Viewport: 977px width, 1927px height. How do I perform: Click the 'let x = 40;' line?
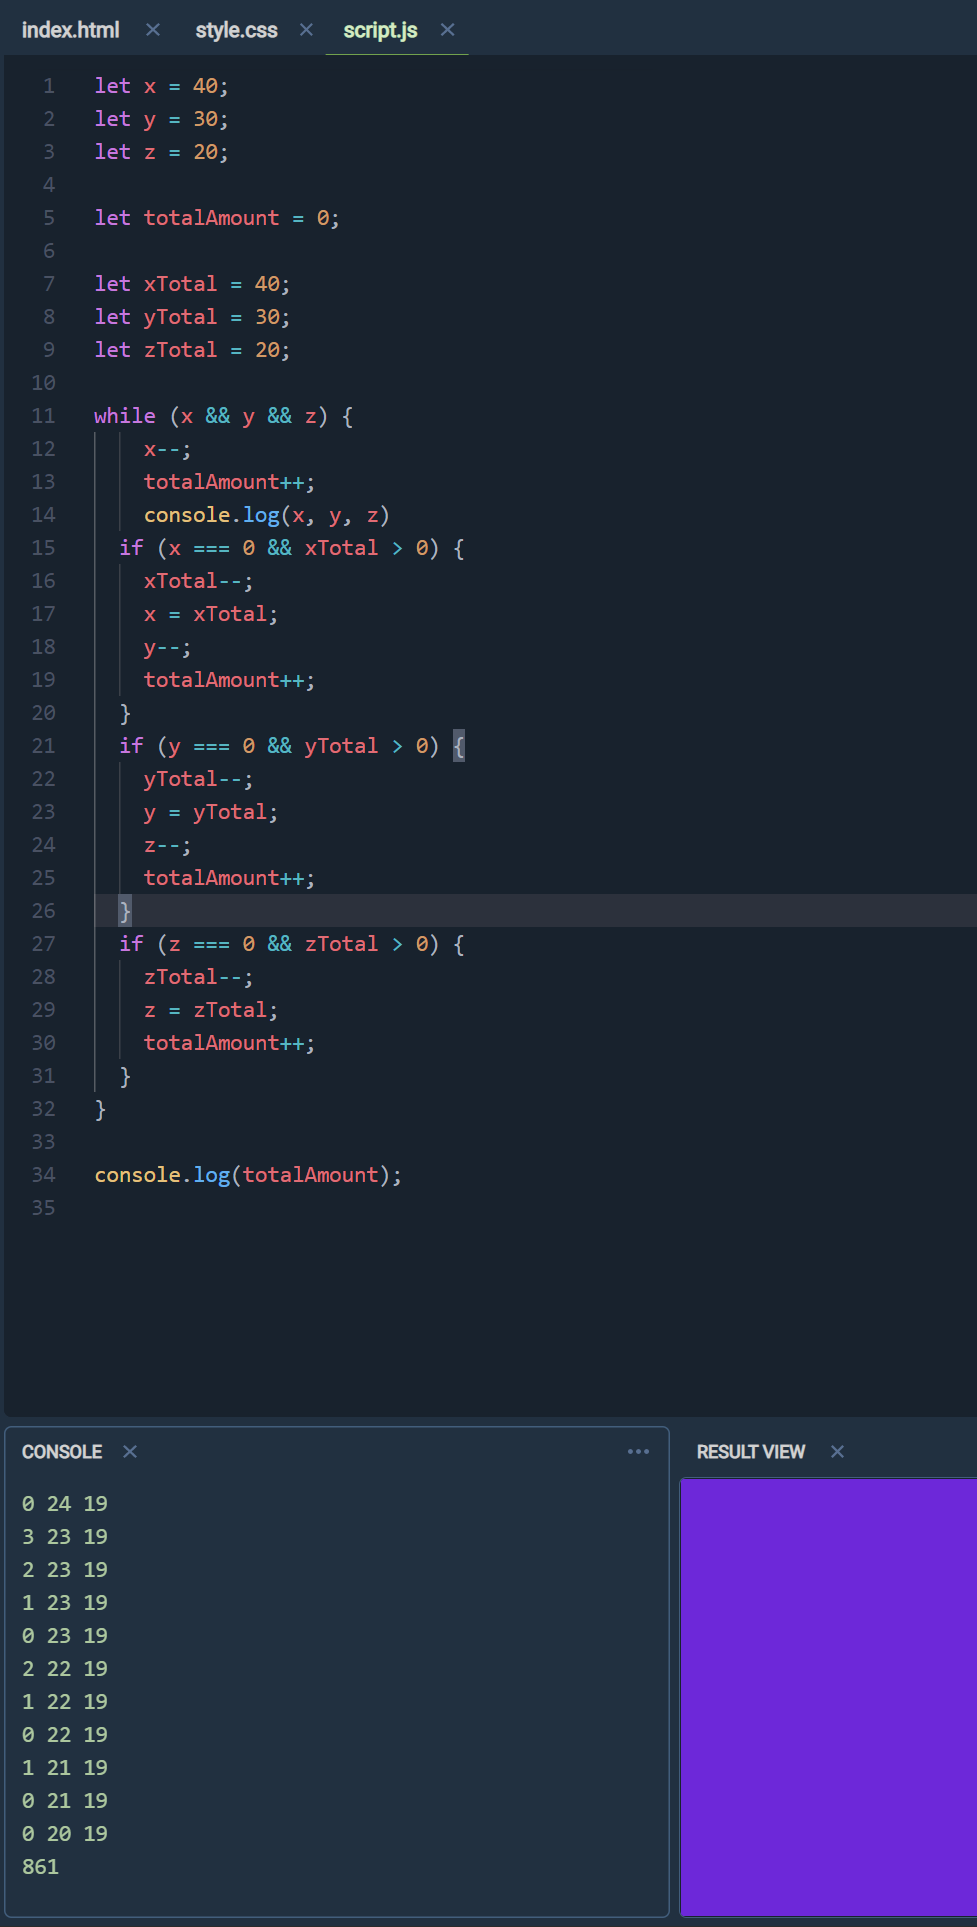coord(161,86)
